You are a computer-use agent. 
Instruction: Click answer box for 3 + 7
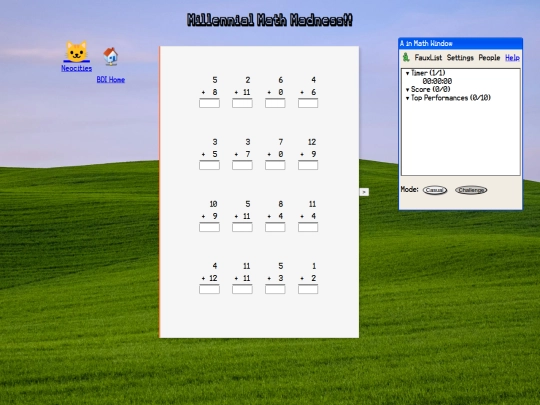(242, 165)
